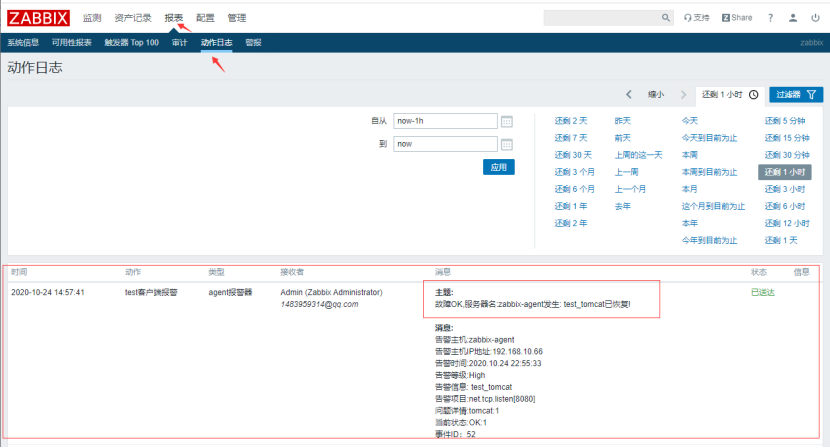This screenshot has width=830, height=448.
Task: Select 前天 time range
Action: click(622, 138)
